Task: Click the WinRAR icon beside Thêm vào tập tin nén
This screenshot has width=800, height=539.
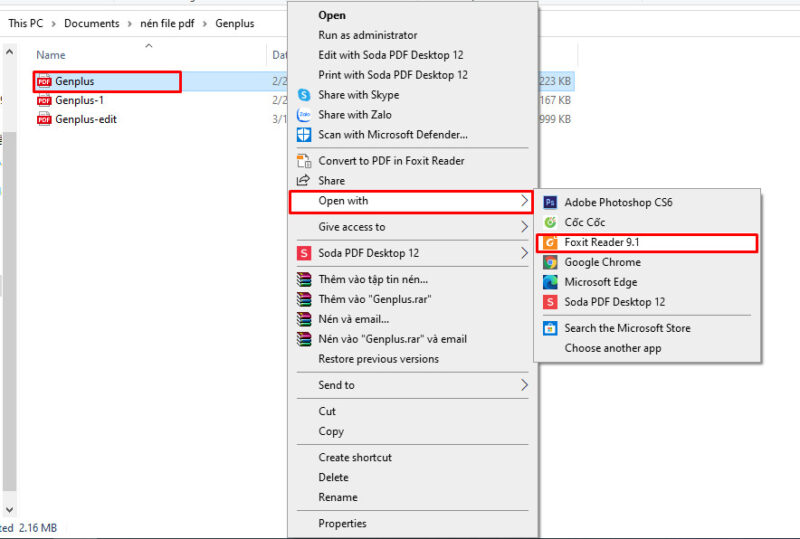Action: point(304,279)
